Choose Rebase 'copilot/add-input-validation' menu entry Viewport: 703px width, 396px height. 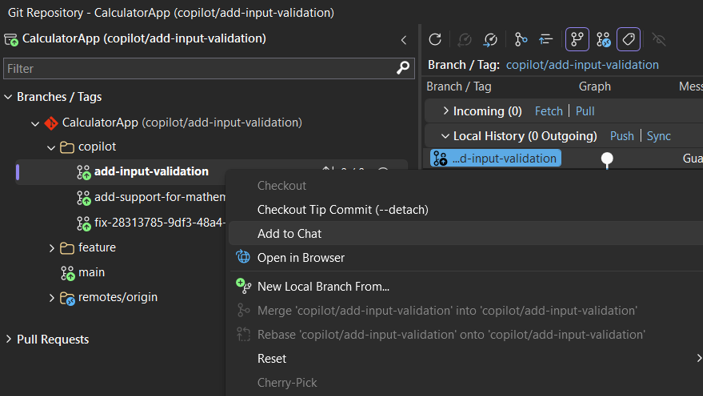451,335
